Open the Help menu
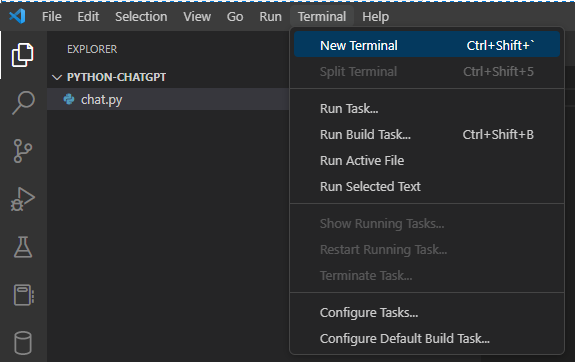The height and width of the screenshot is (362, 575). [x=376, y=17]
